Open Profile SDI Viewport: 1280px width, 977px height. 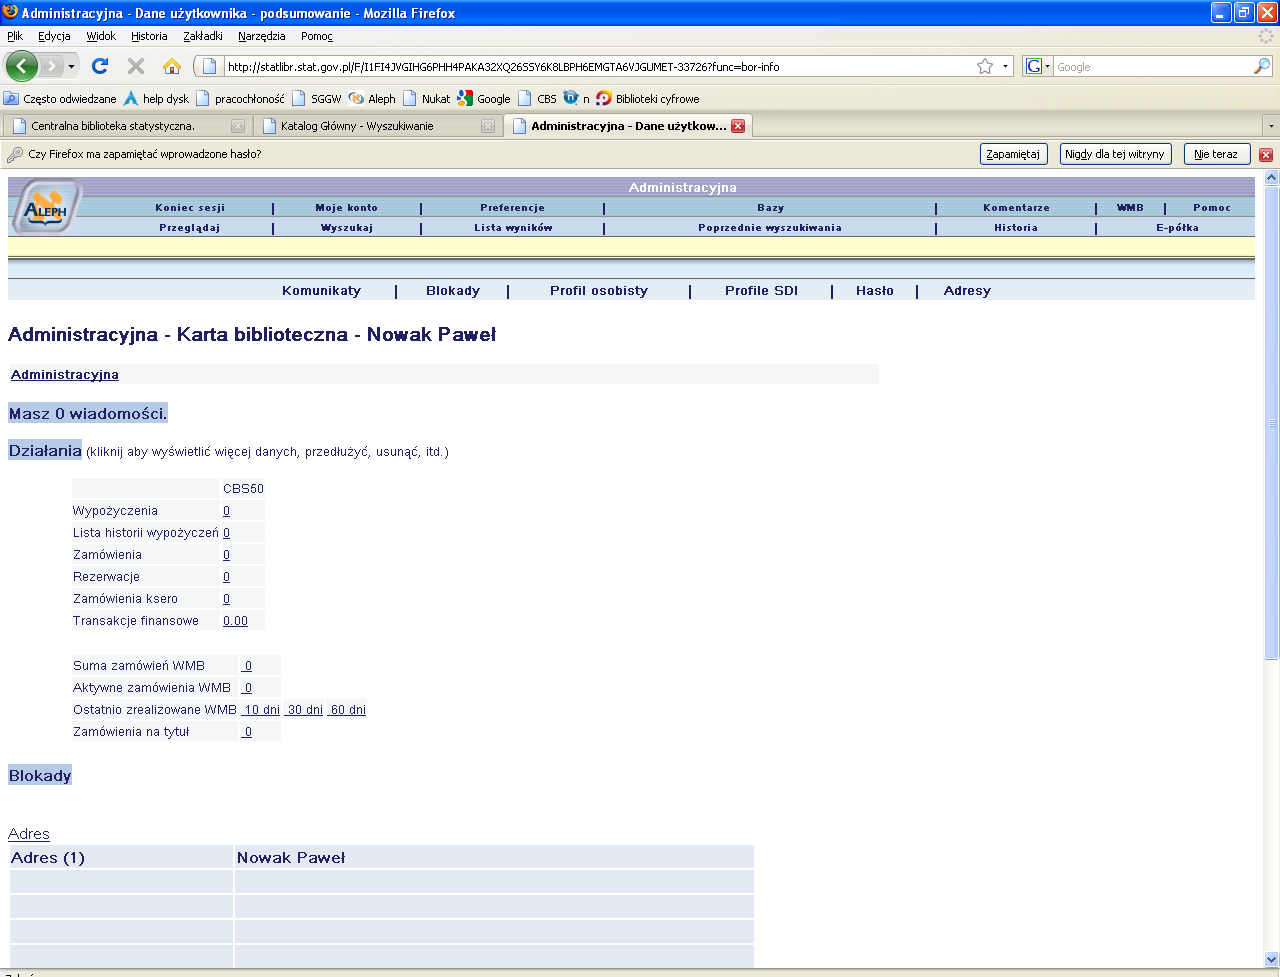click(761, 291)
